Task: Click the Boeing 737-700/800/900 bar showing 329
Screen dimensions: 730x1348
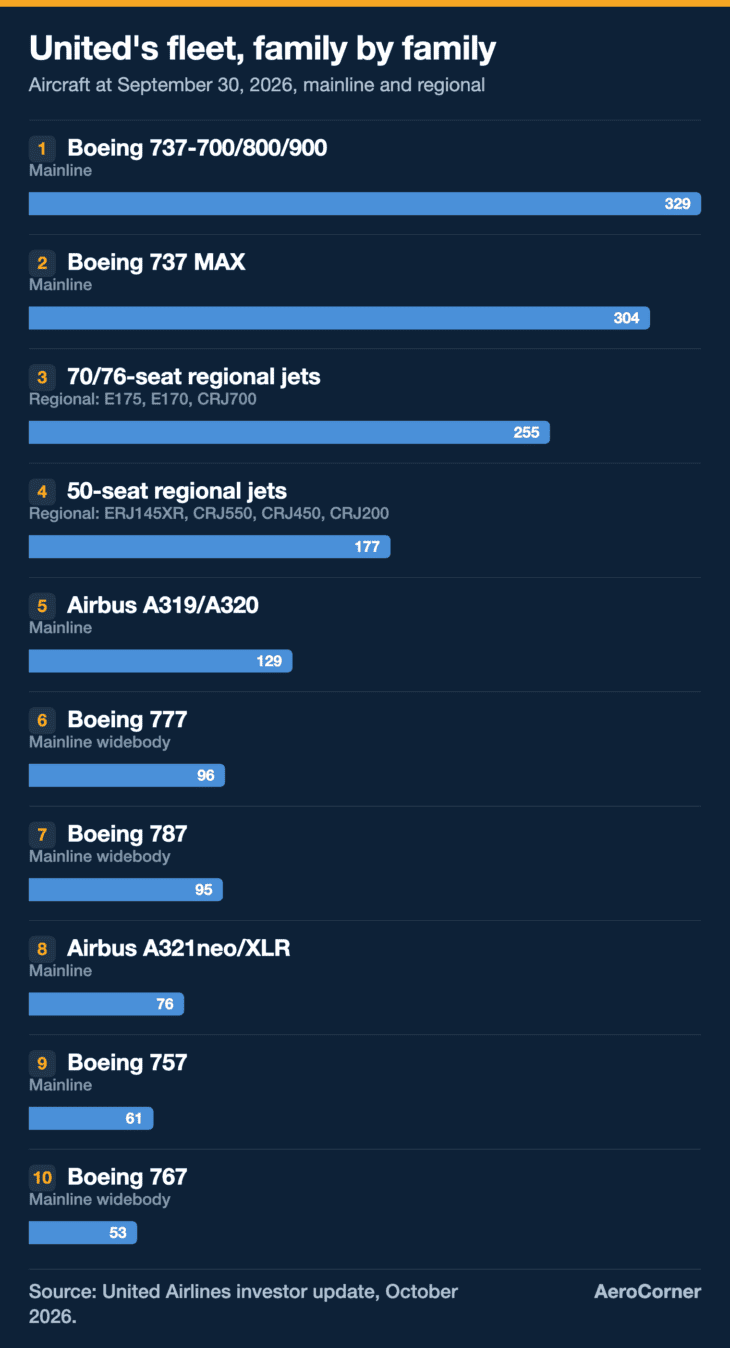Action: click(x=365, y=204)
